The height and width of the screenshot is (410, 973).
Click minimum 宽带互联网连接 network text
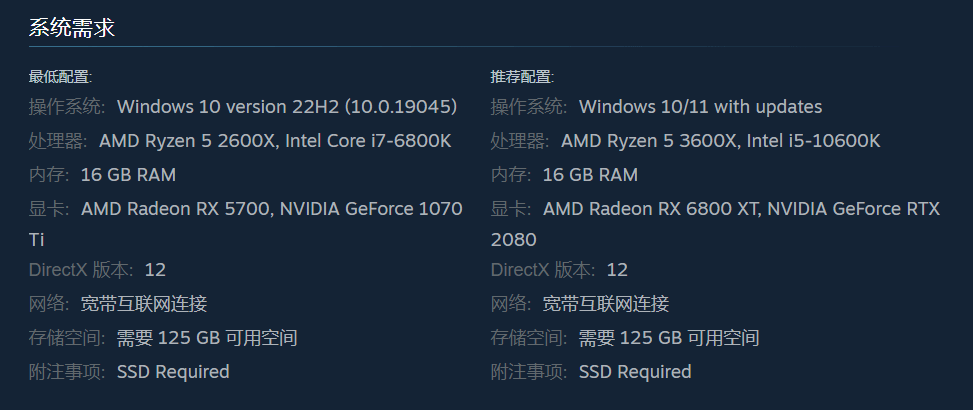(144, 304)
